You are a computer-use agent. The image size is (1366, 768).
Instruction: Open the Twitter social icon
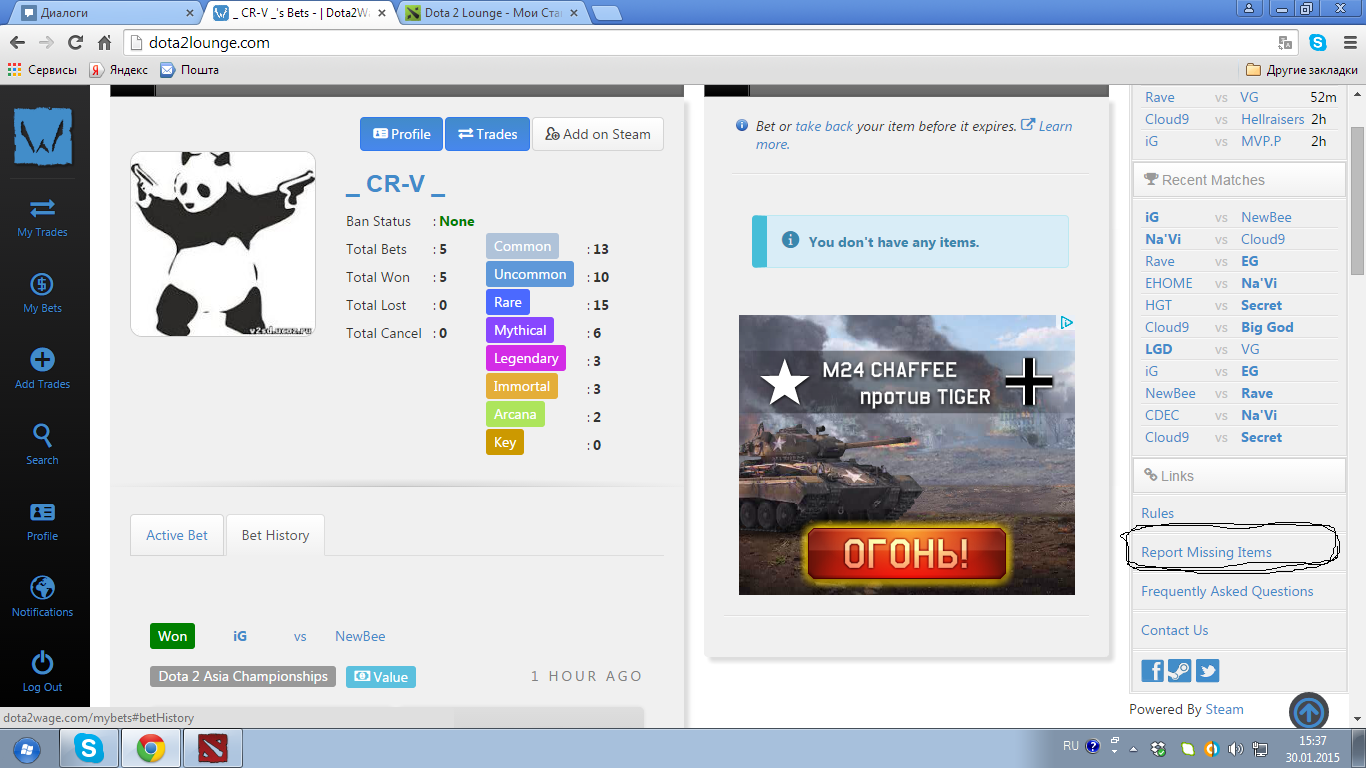click(x=1207, y=670)
